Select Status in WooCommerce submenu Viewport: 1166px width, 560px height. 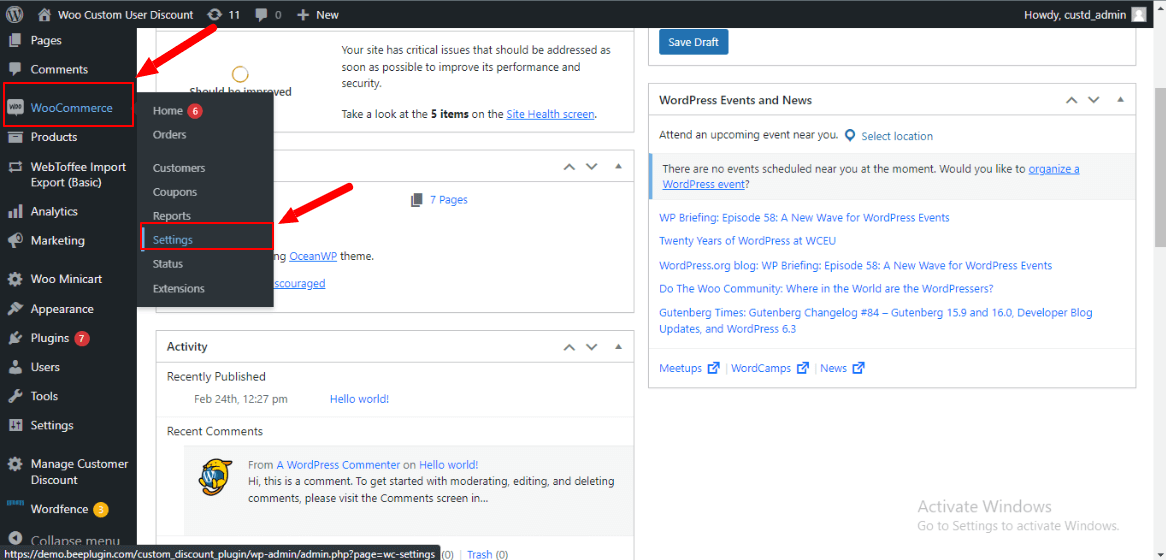[167, 264]
